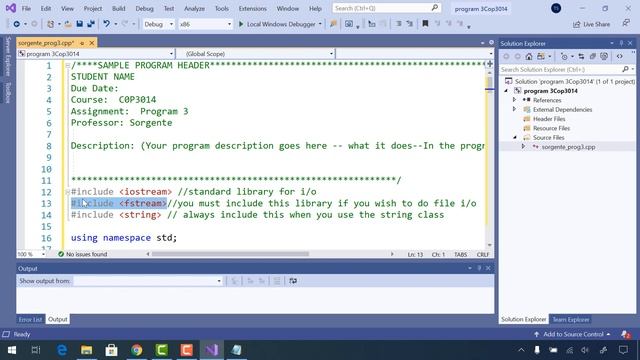
Task: Toggle Show All Files in Solution Explorer
Action: coord(604,56)
